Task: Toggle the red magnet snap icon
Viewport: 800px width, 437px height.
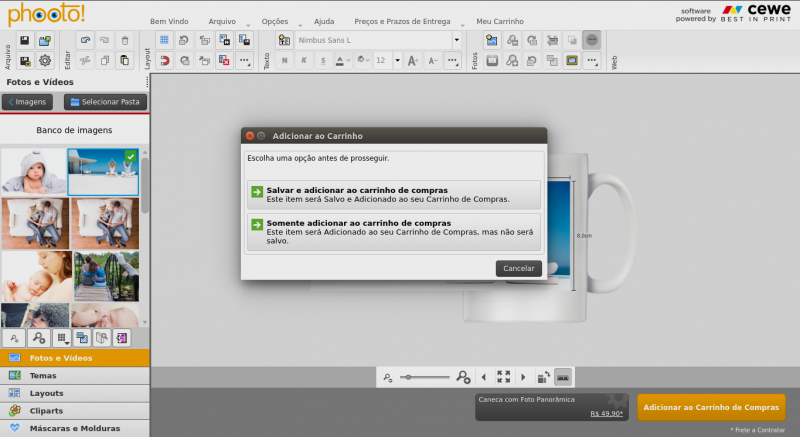Action: (164, 61)
